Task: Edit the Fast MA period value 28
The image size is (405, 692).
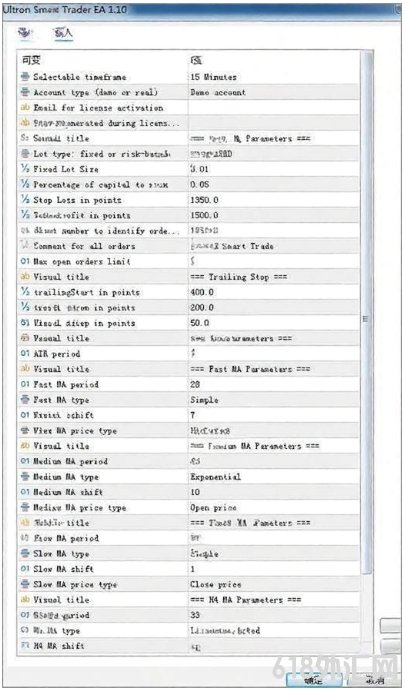Action: 195,384
